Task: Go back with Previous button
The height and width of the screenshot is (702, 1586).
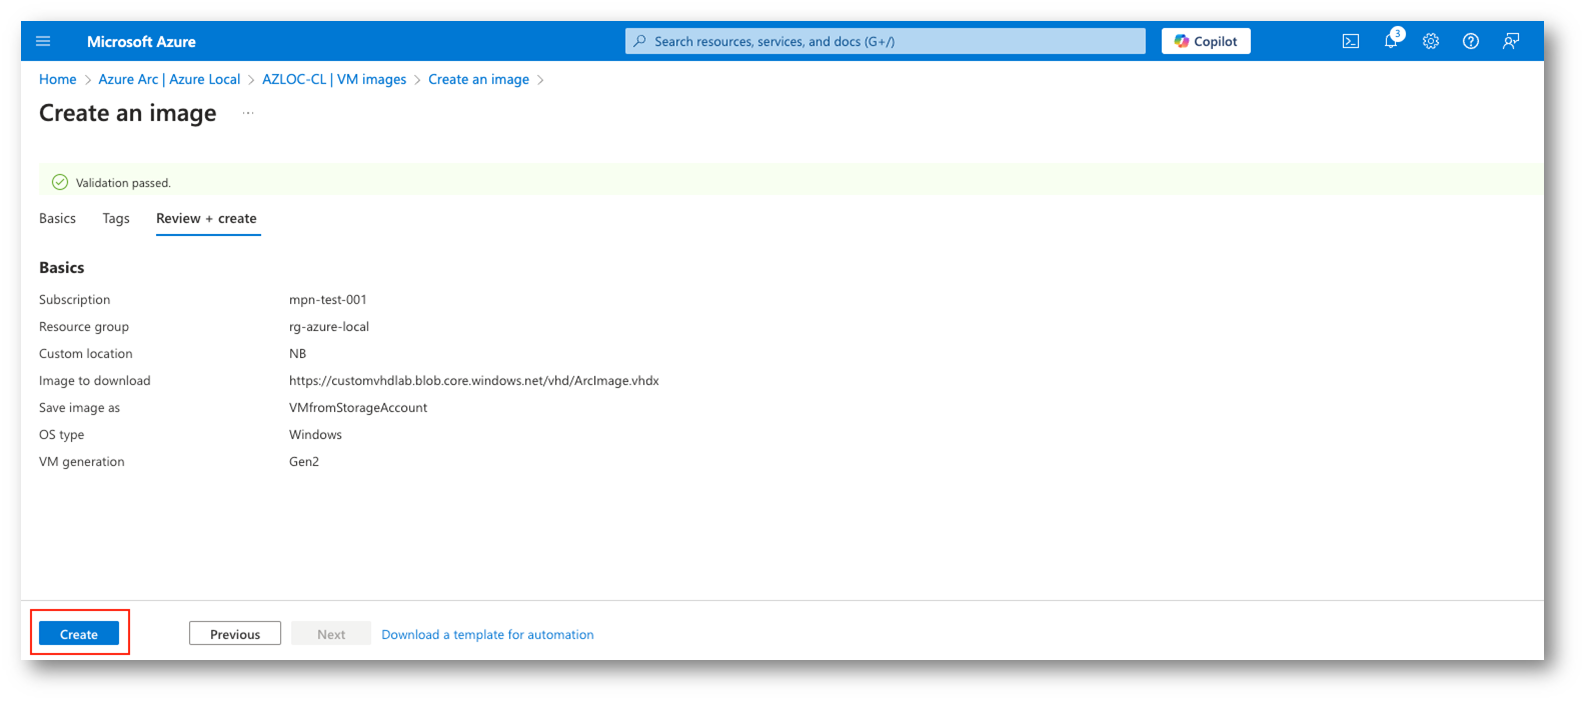Action: click(235, 634)
